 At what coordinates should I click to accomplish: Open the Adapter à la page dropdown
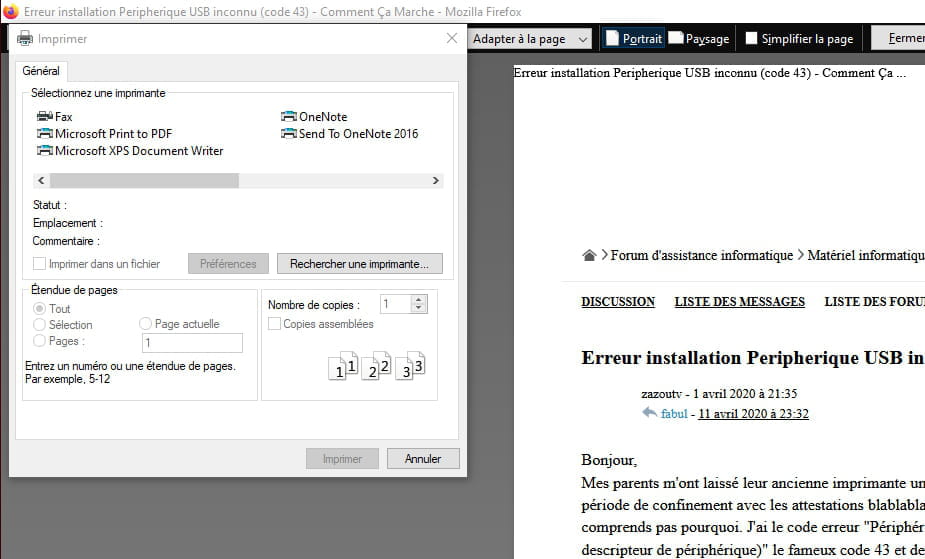point(530,39)
